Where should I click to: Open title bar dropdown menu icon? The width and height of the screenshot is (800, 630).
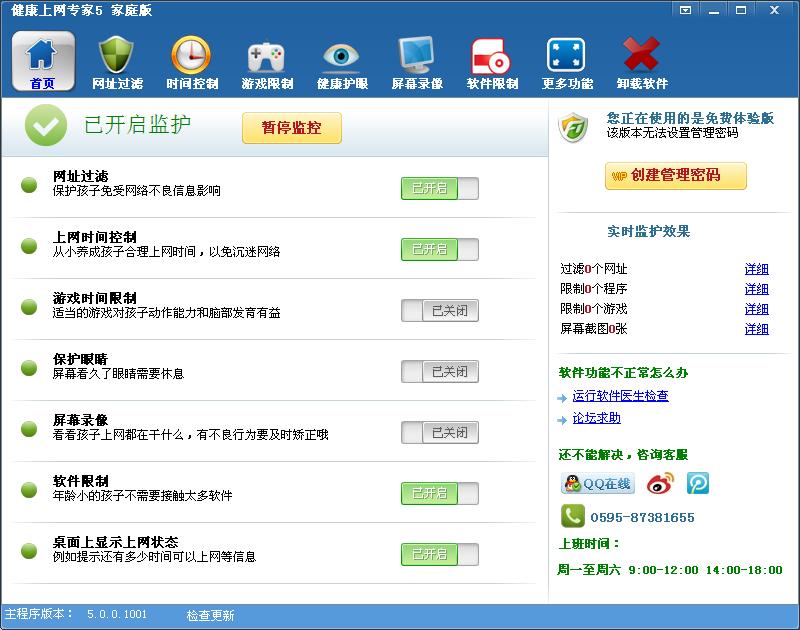point(686,10)
